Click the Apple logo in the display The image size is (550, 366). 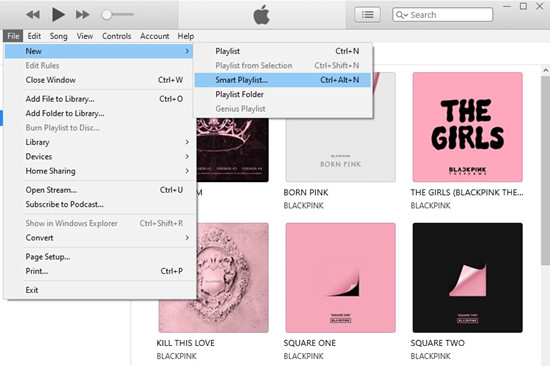click(x=261, y=15)
